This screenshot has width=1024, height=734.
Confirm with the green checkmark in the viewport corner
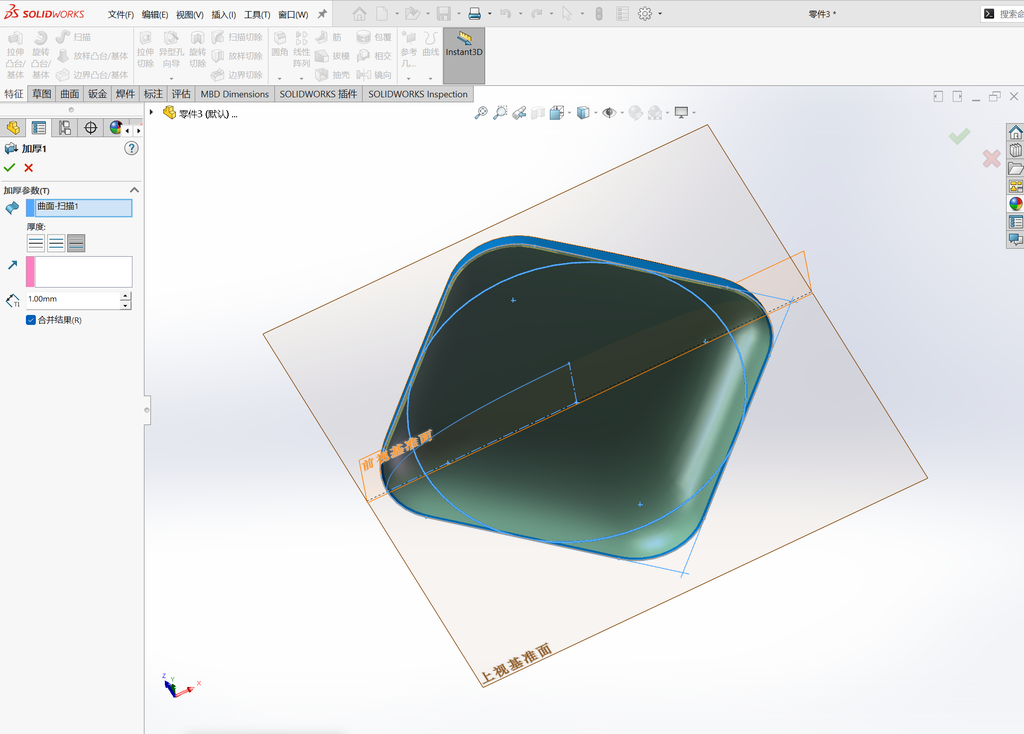click(959, 136)
